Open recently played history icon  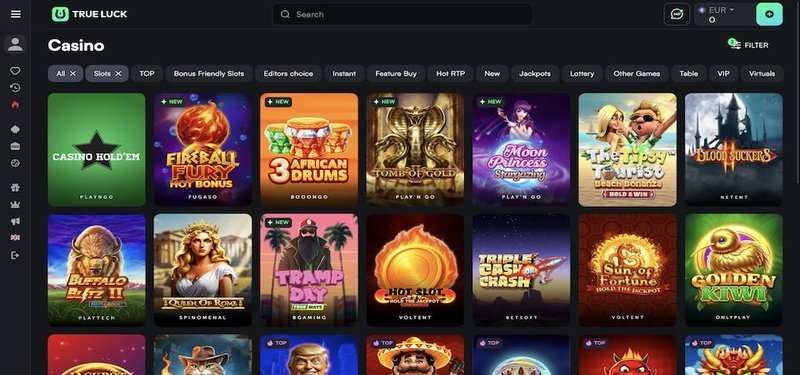15,88
